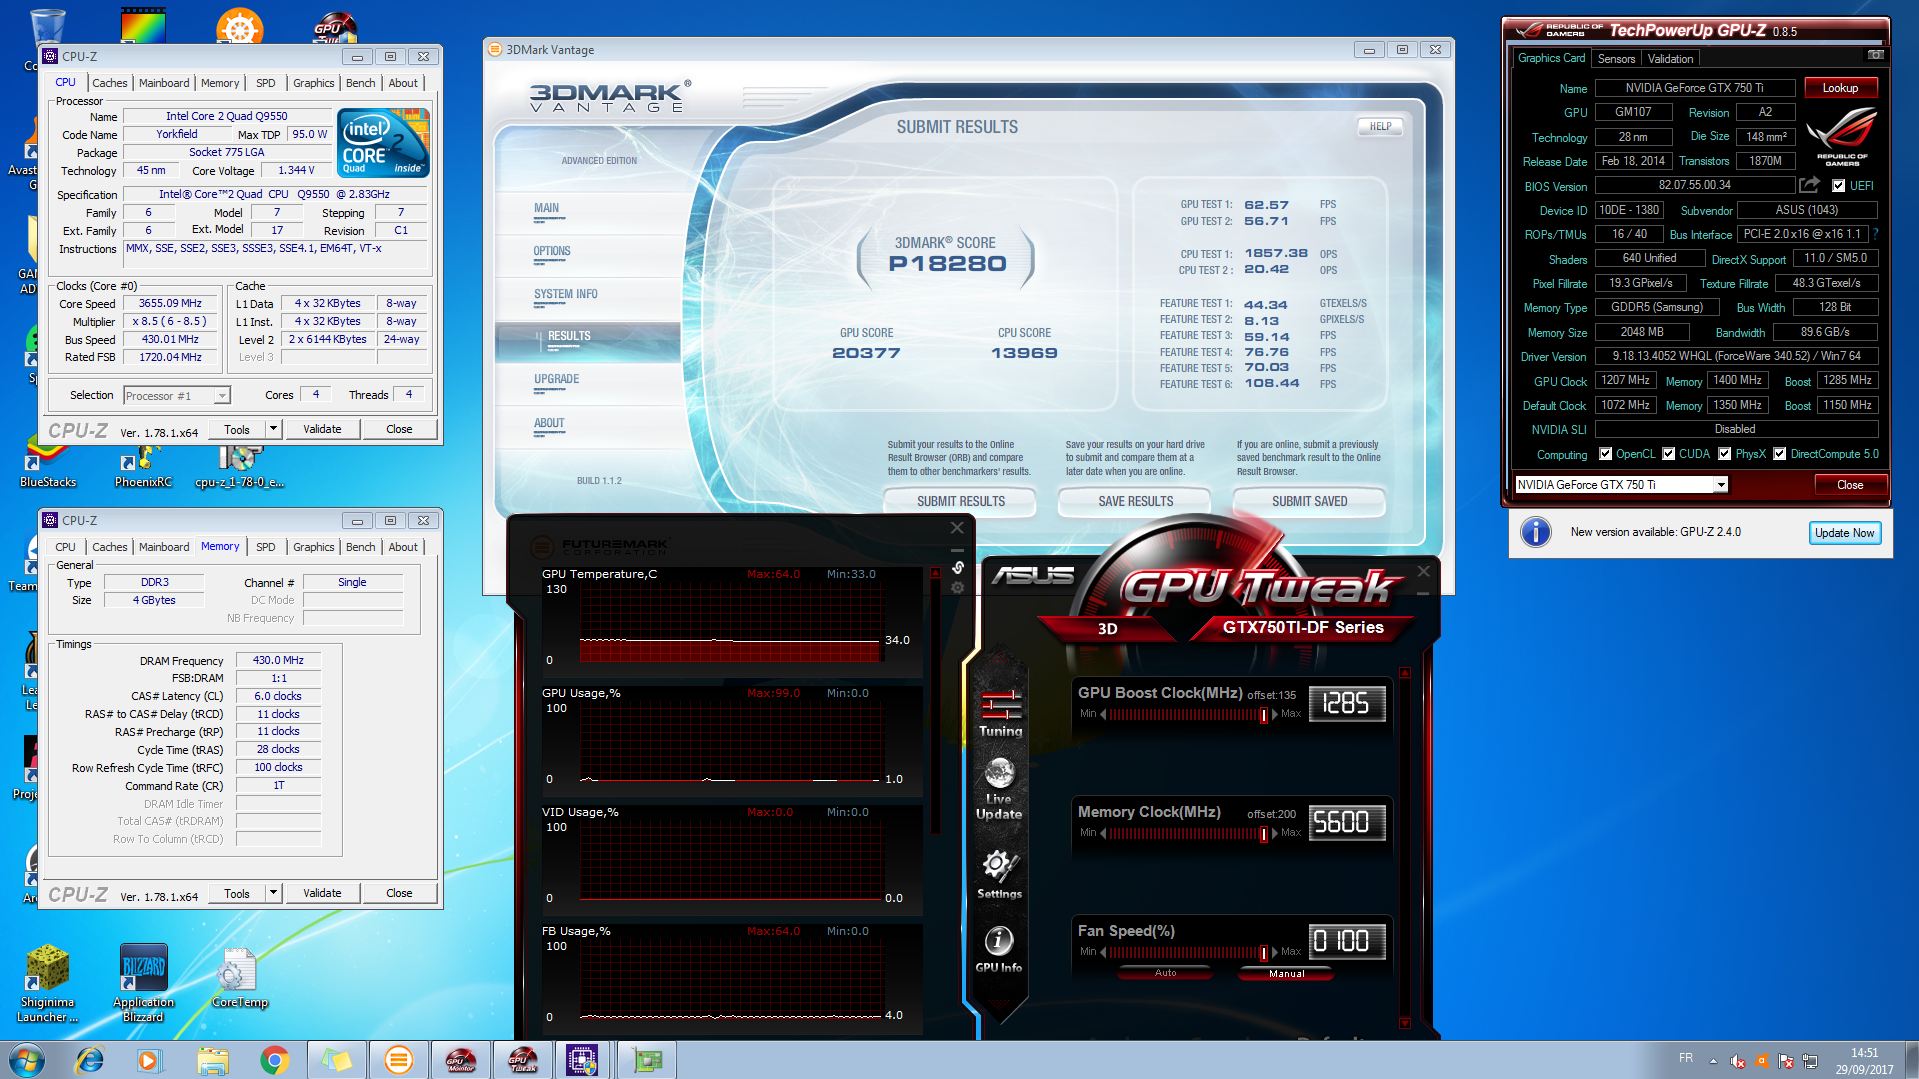Click the Memory Clock 5600 value field
This screenshot has height=1079, width=1919.
pyautogui.click(x=1346, y=823)
